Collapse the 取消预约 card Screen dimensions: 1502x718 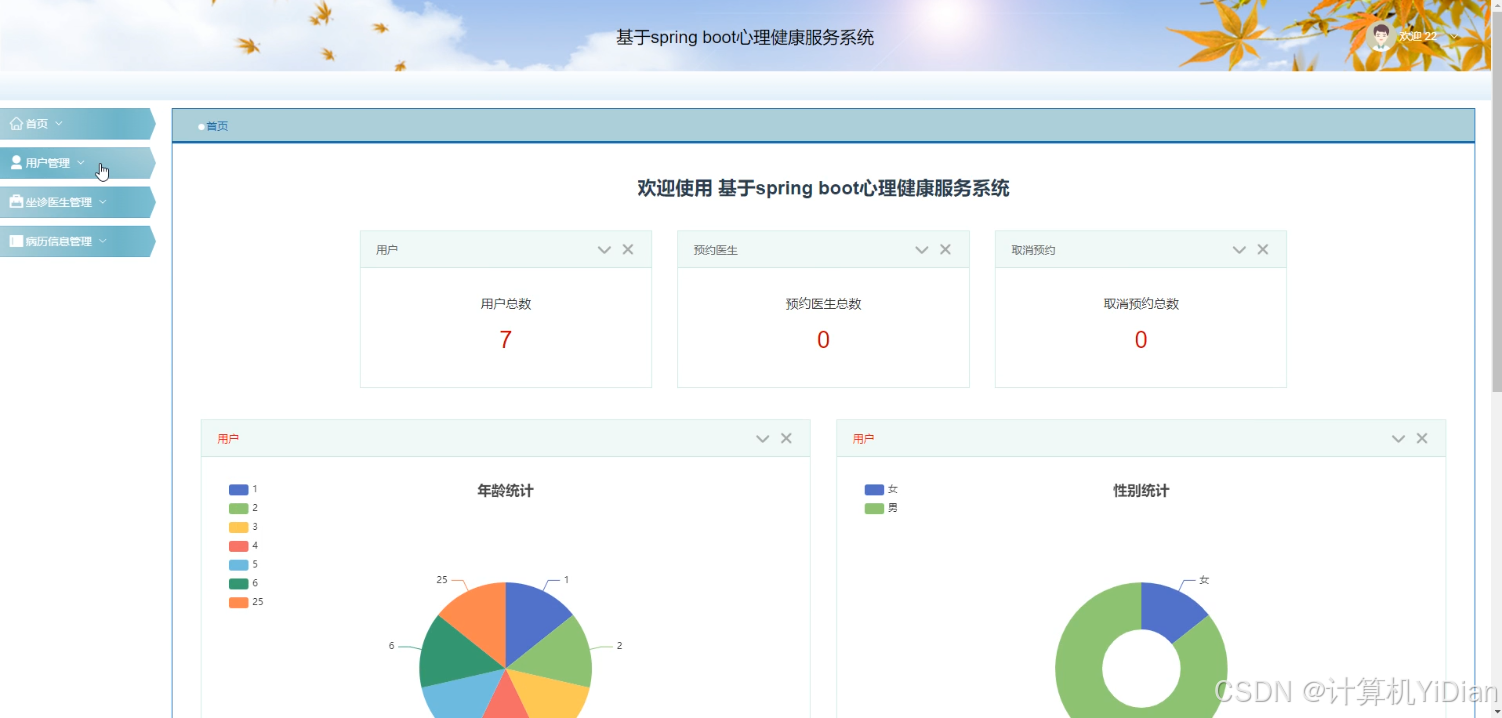click(1239, 250)
